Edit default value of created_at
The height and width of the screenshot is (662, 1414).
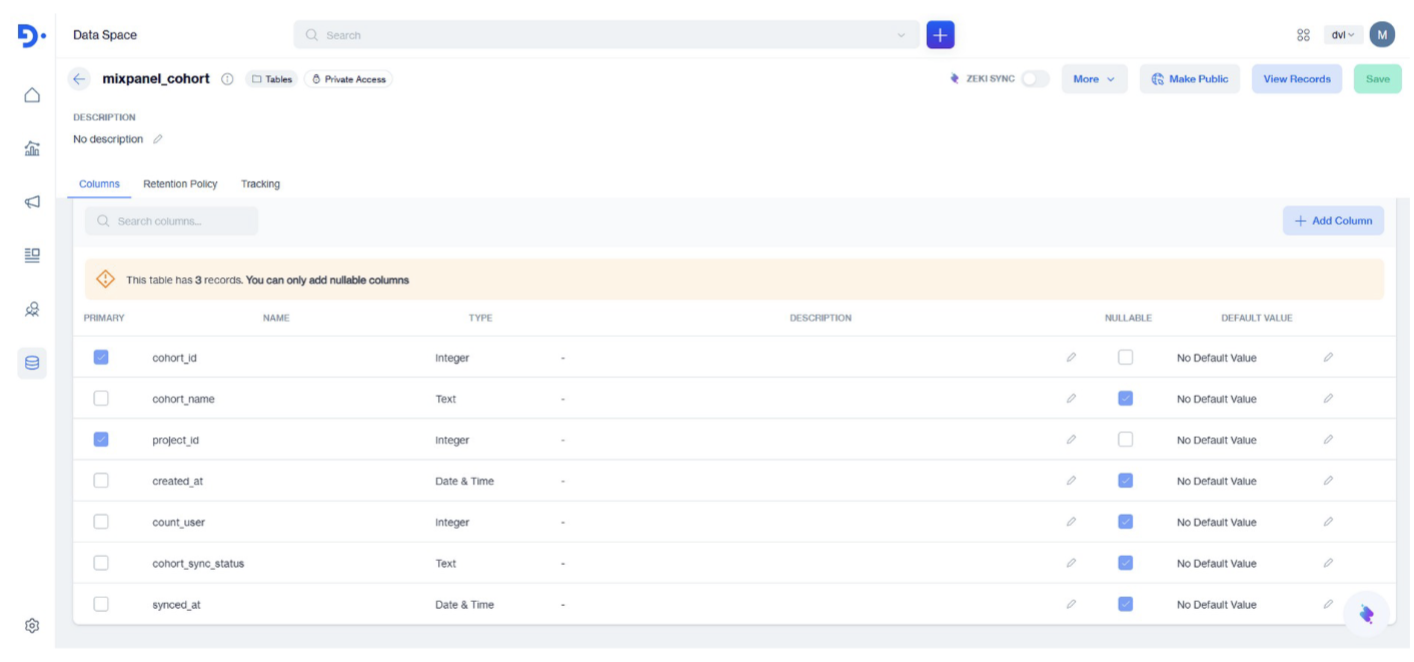[1328, 481]
